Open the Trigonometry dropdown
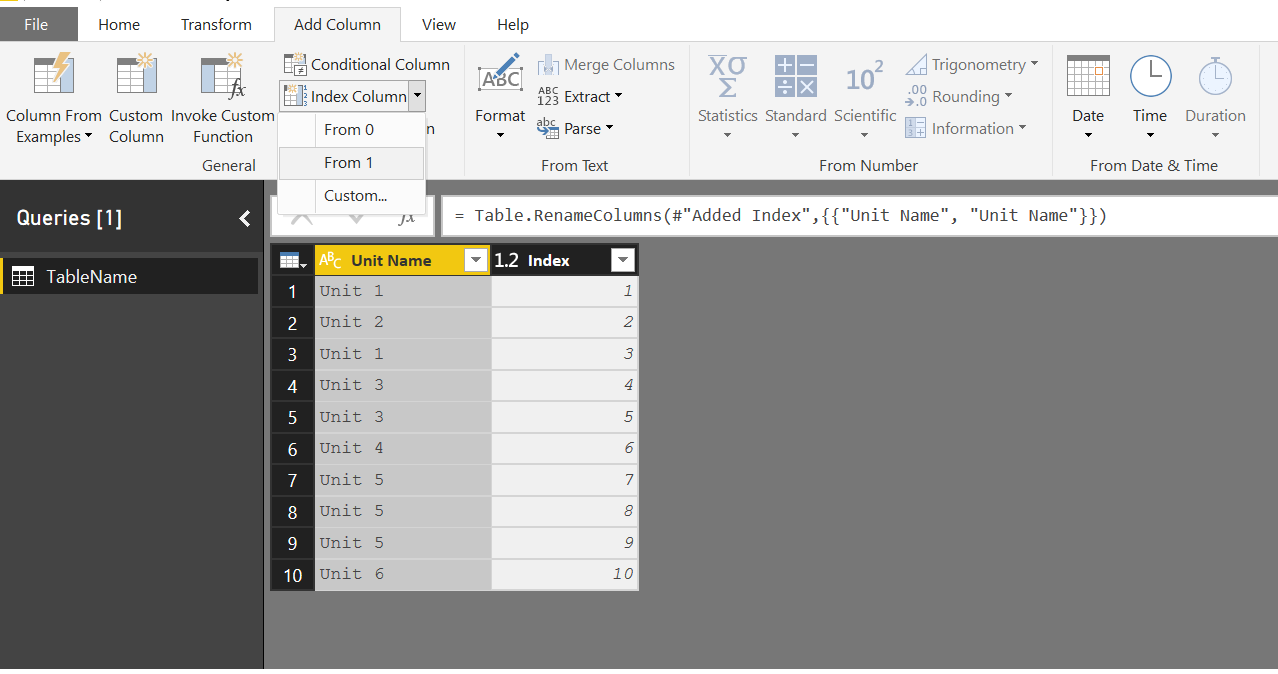1278x674 pixels. pos(972,64)
